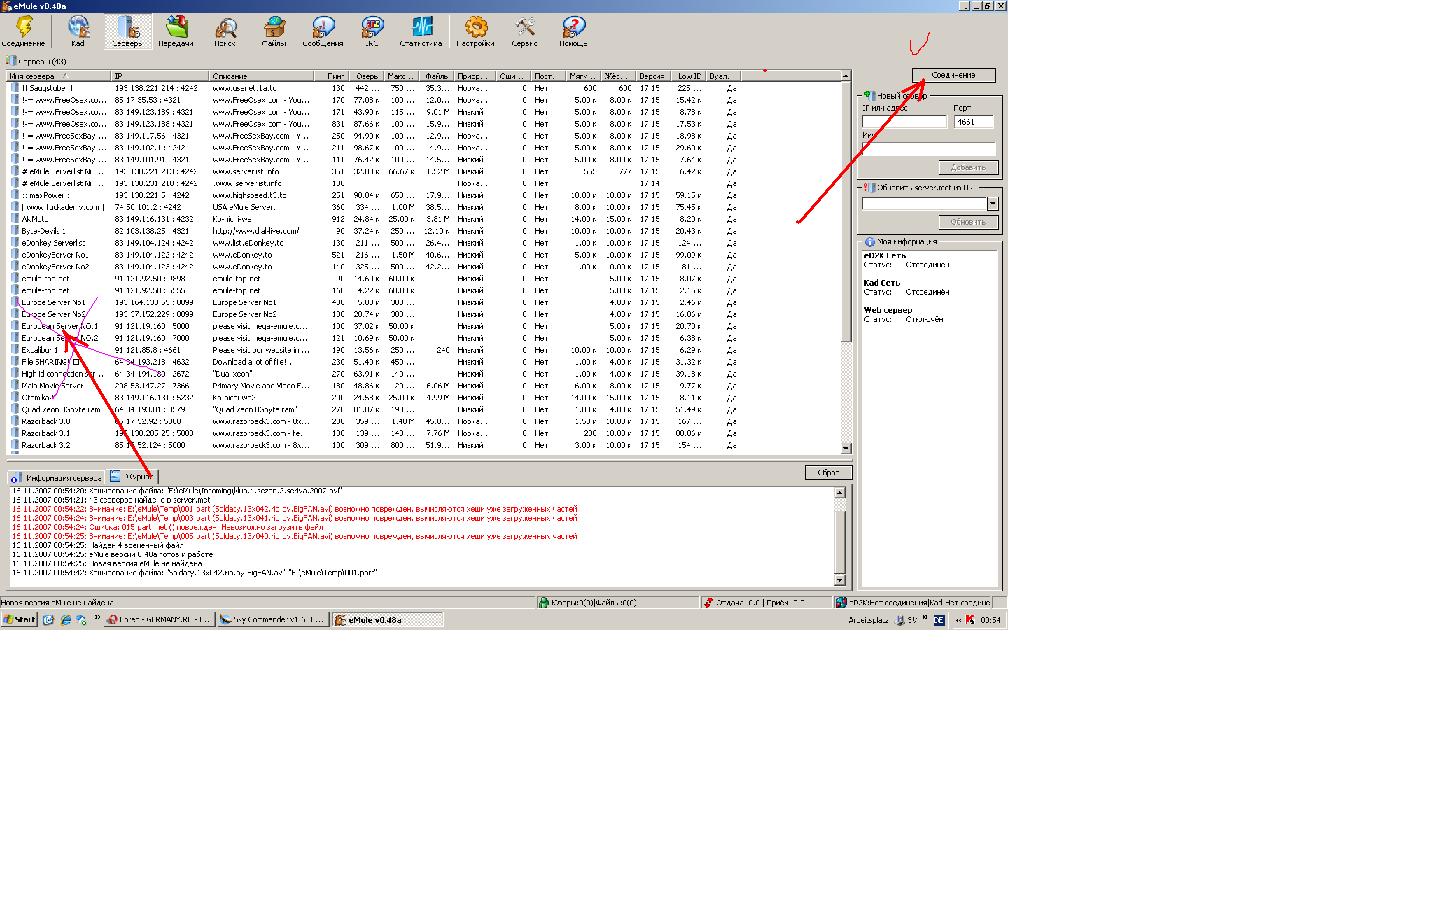The image size is (1440, 900).
Task: Click the taskbar clock showing 00:54
Action: click(x=990, y=620)
